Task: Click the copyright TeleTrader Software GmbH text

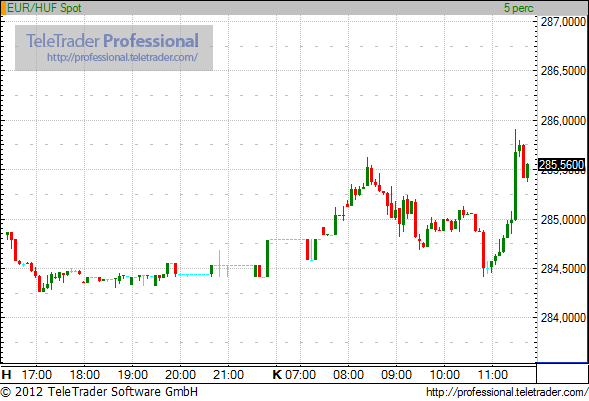Action: coord(99,392)
